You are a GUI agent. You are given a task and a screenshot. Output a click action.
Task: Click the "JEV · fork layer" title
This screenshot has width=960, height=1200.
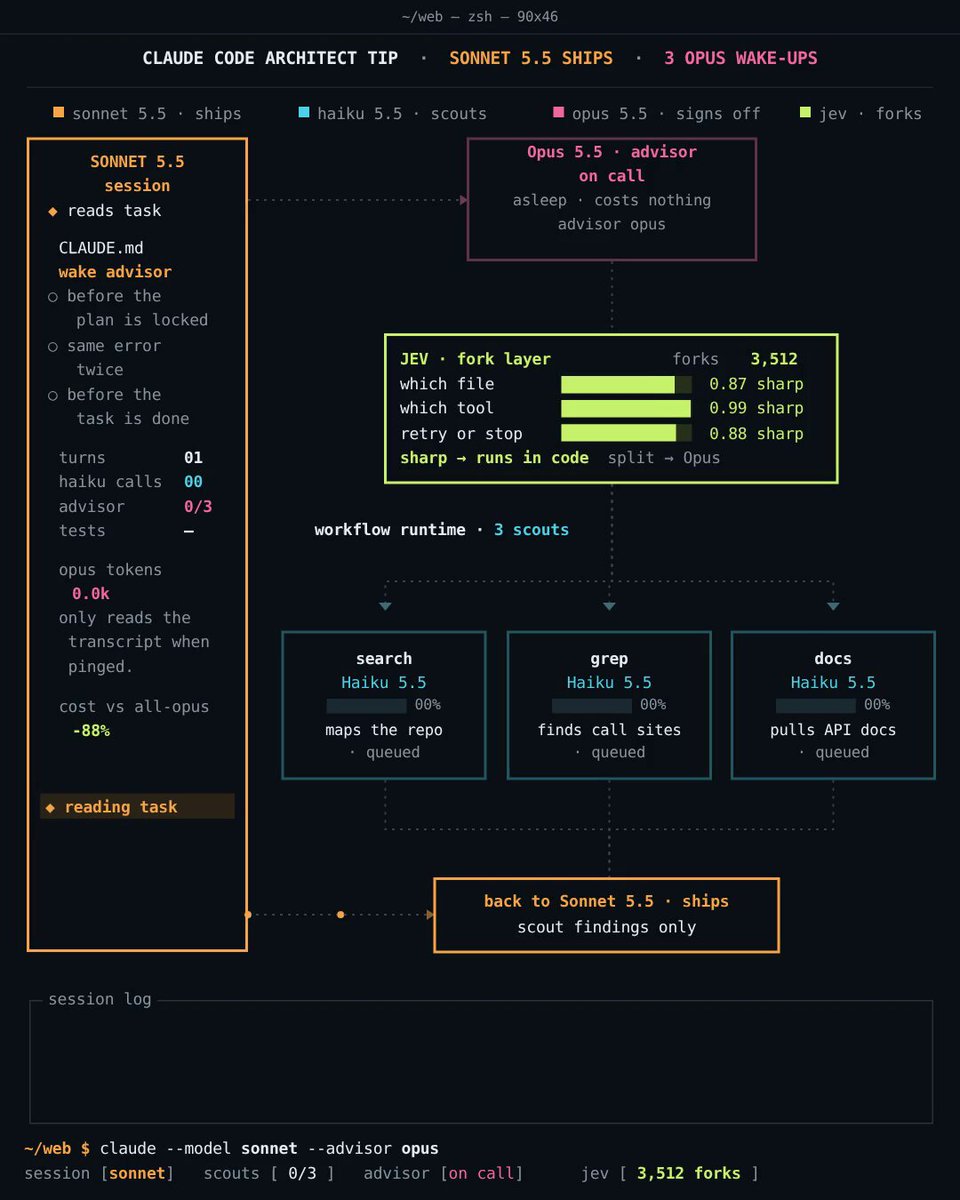click(475, 359)
